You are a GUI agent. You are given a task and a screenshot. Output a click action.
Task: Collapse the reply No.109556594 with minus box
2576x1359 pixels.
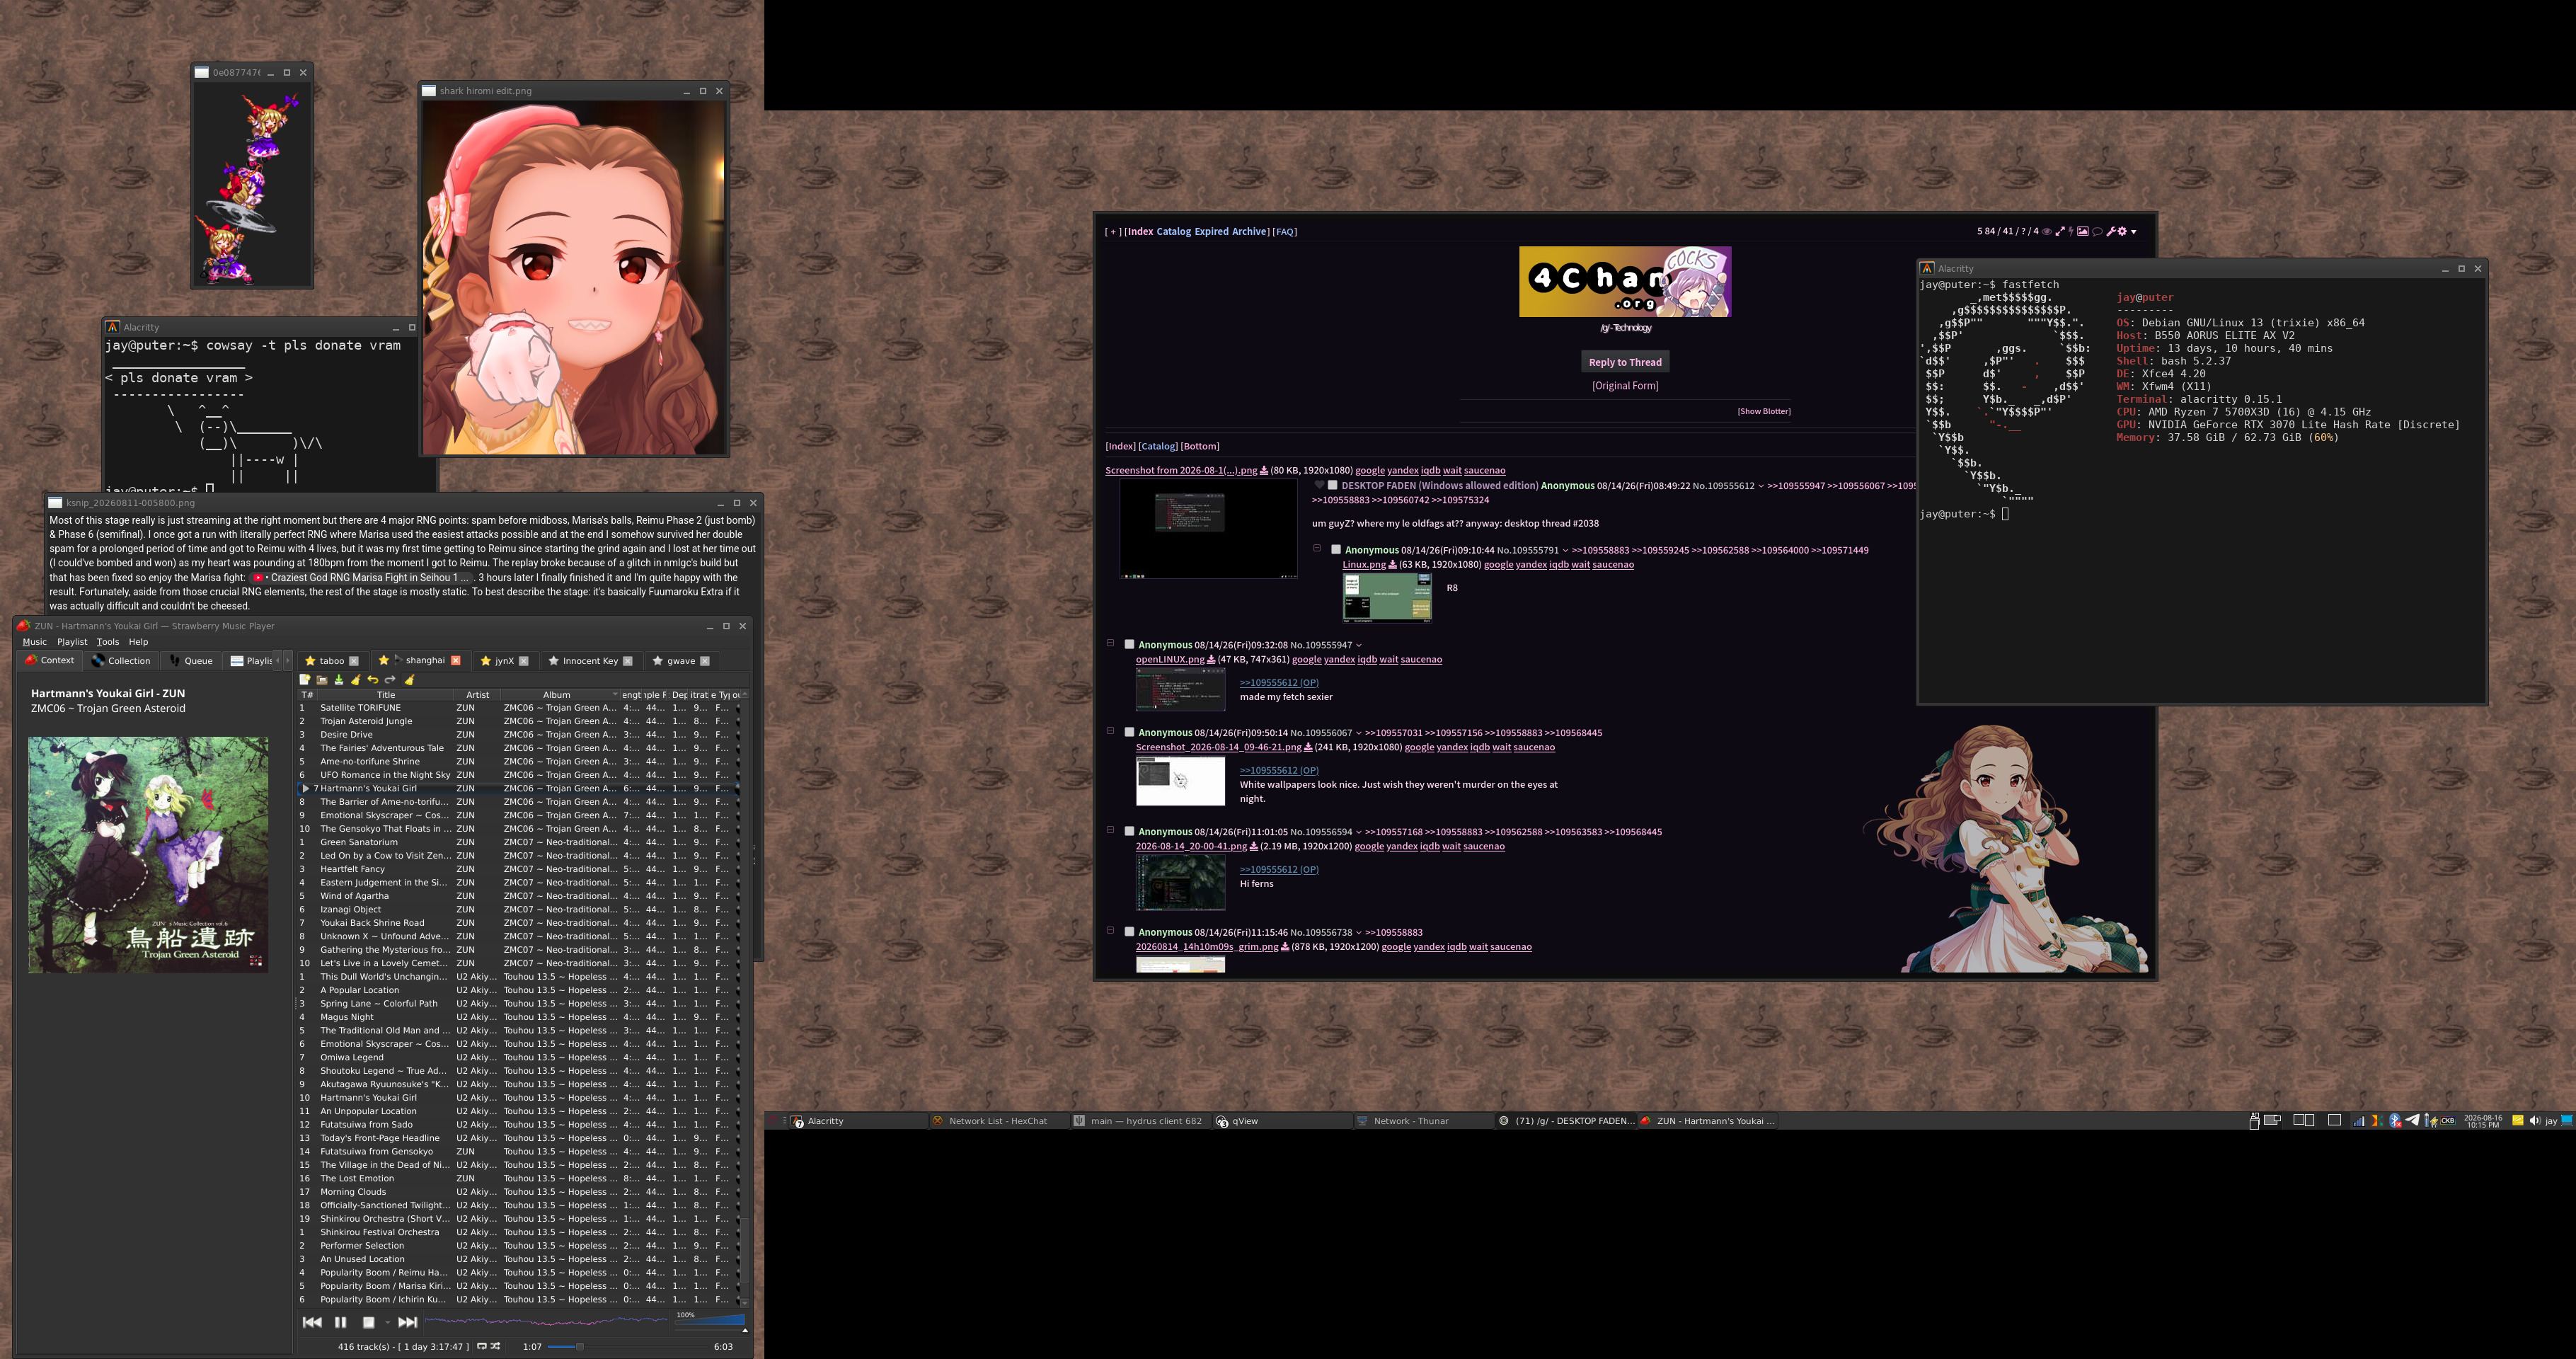pos(1110,830)
